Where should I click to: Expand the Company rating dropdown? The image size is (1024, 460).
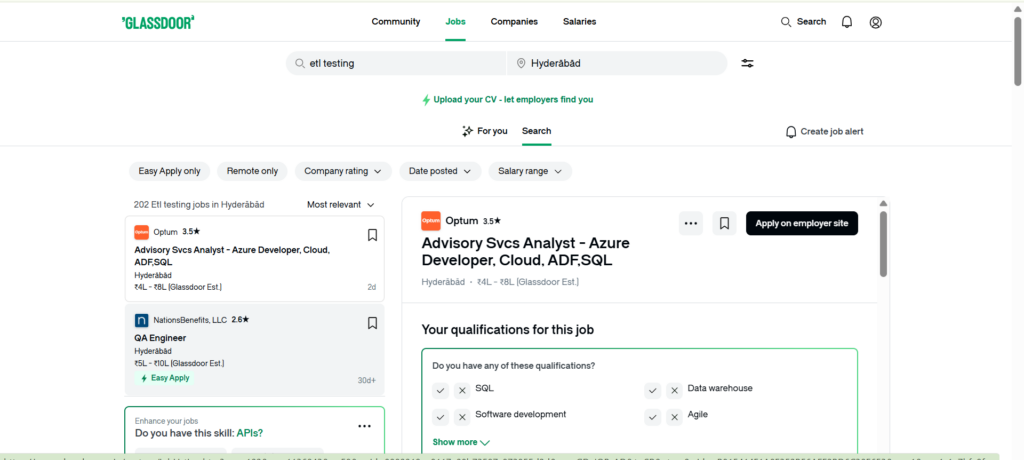pyautogui.click(x=342, y=171)
